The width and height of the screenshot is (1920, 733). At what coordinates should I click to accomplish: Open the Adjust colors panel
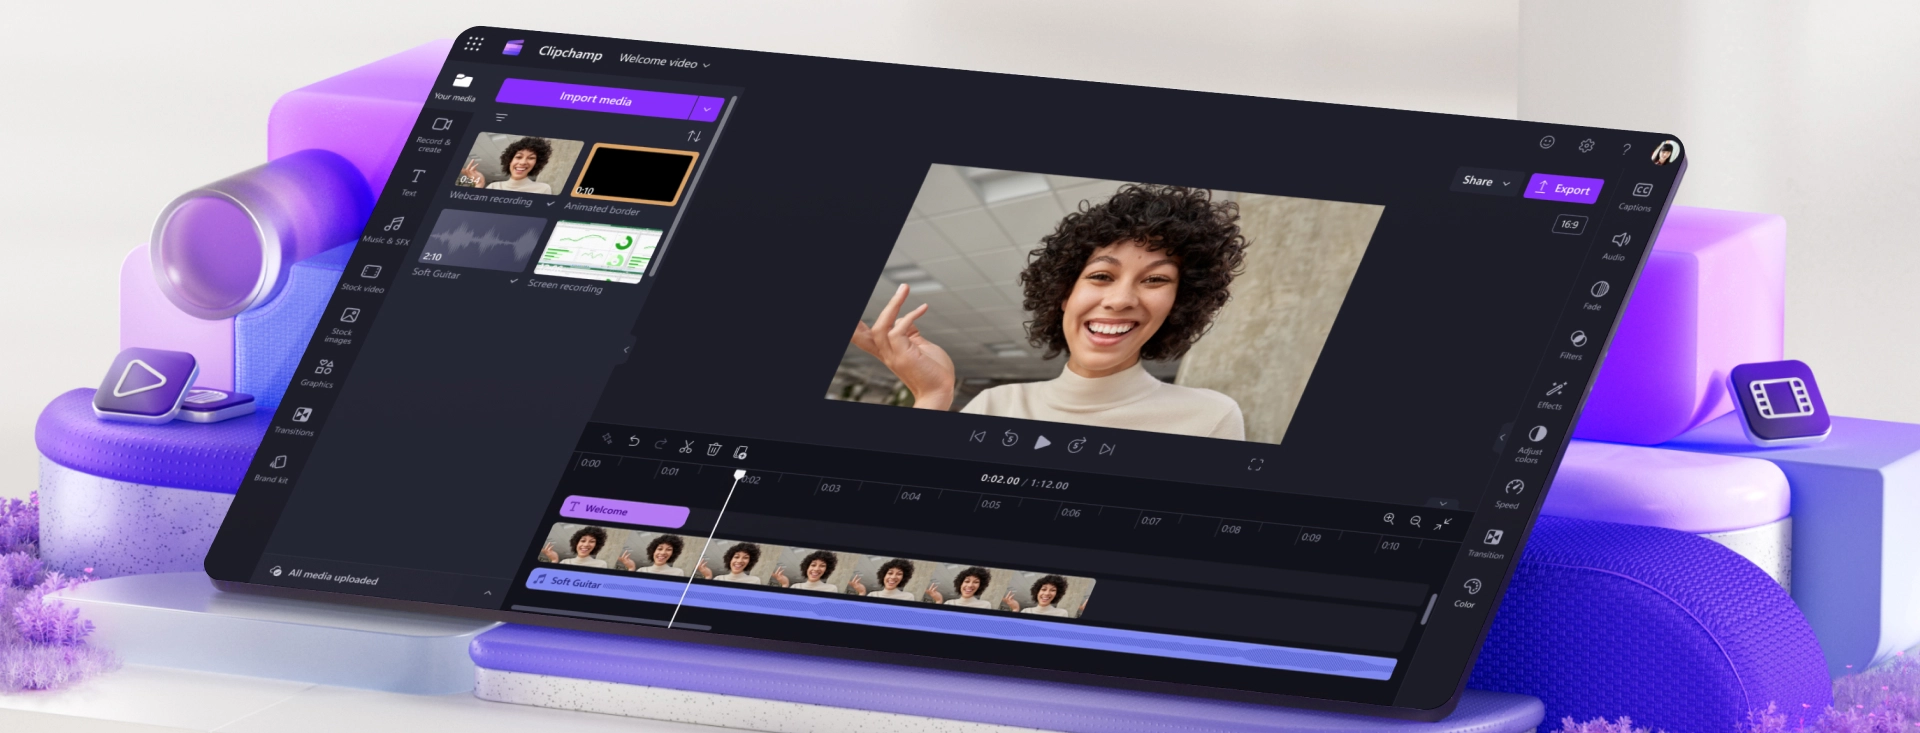click(x=1532, y=444)
